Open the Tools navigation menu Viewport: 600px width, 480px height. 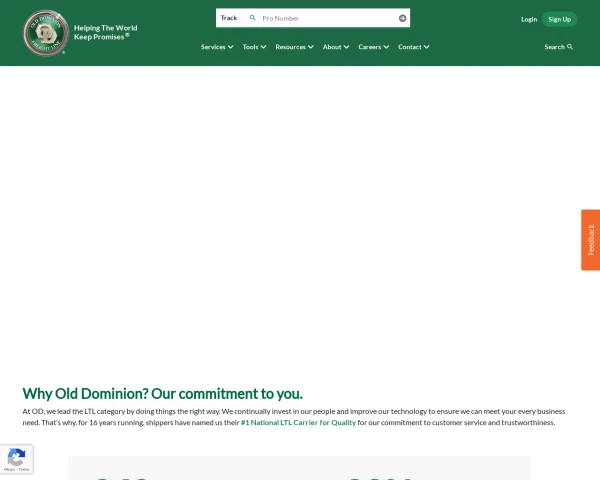[x=254, y=47]
